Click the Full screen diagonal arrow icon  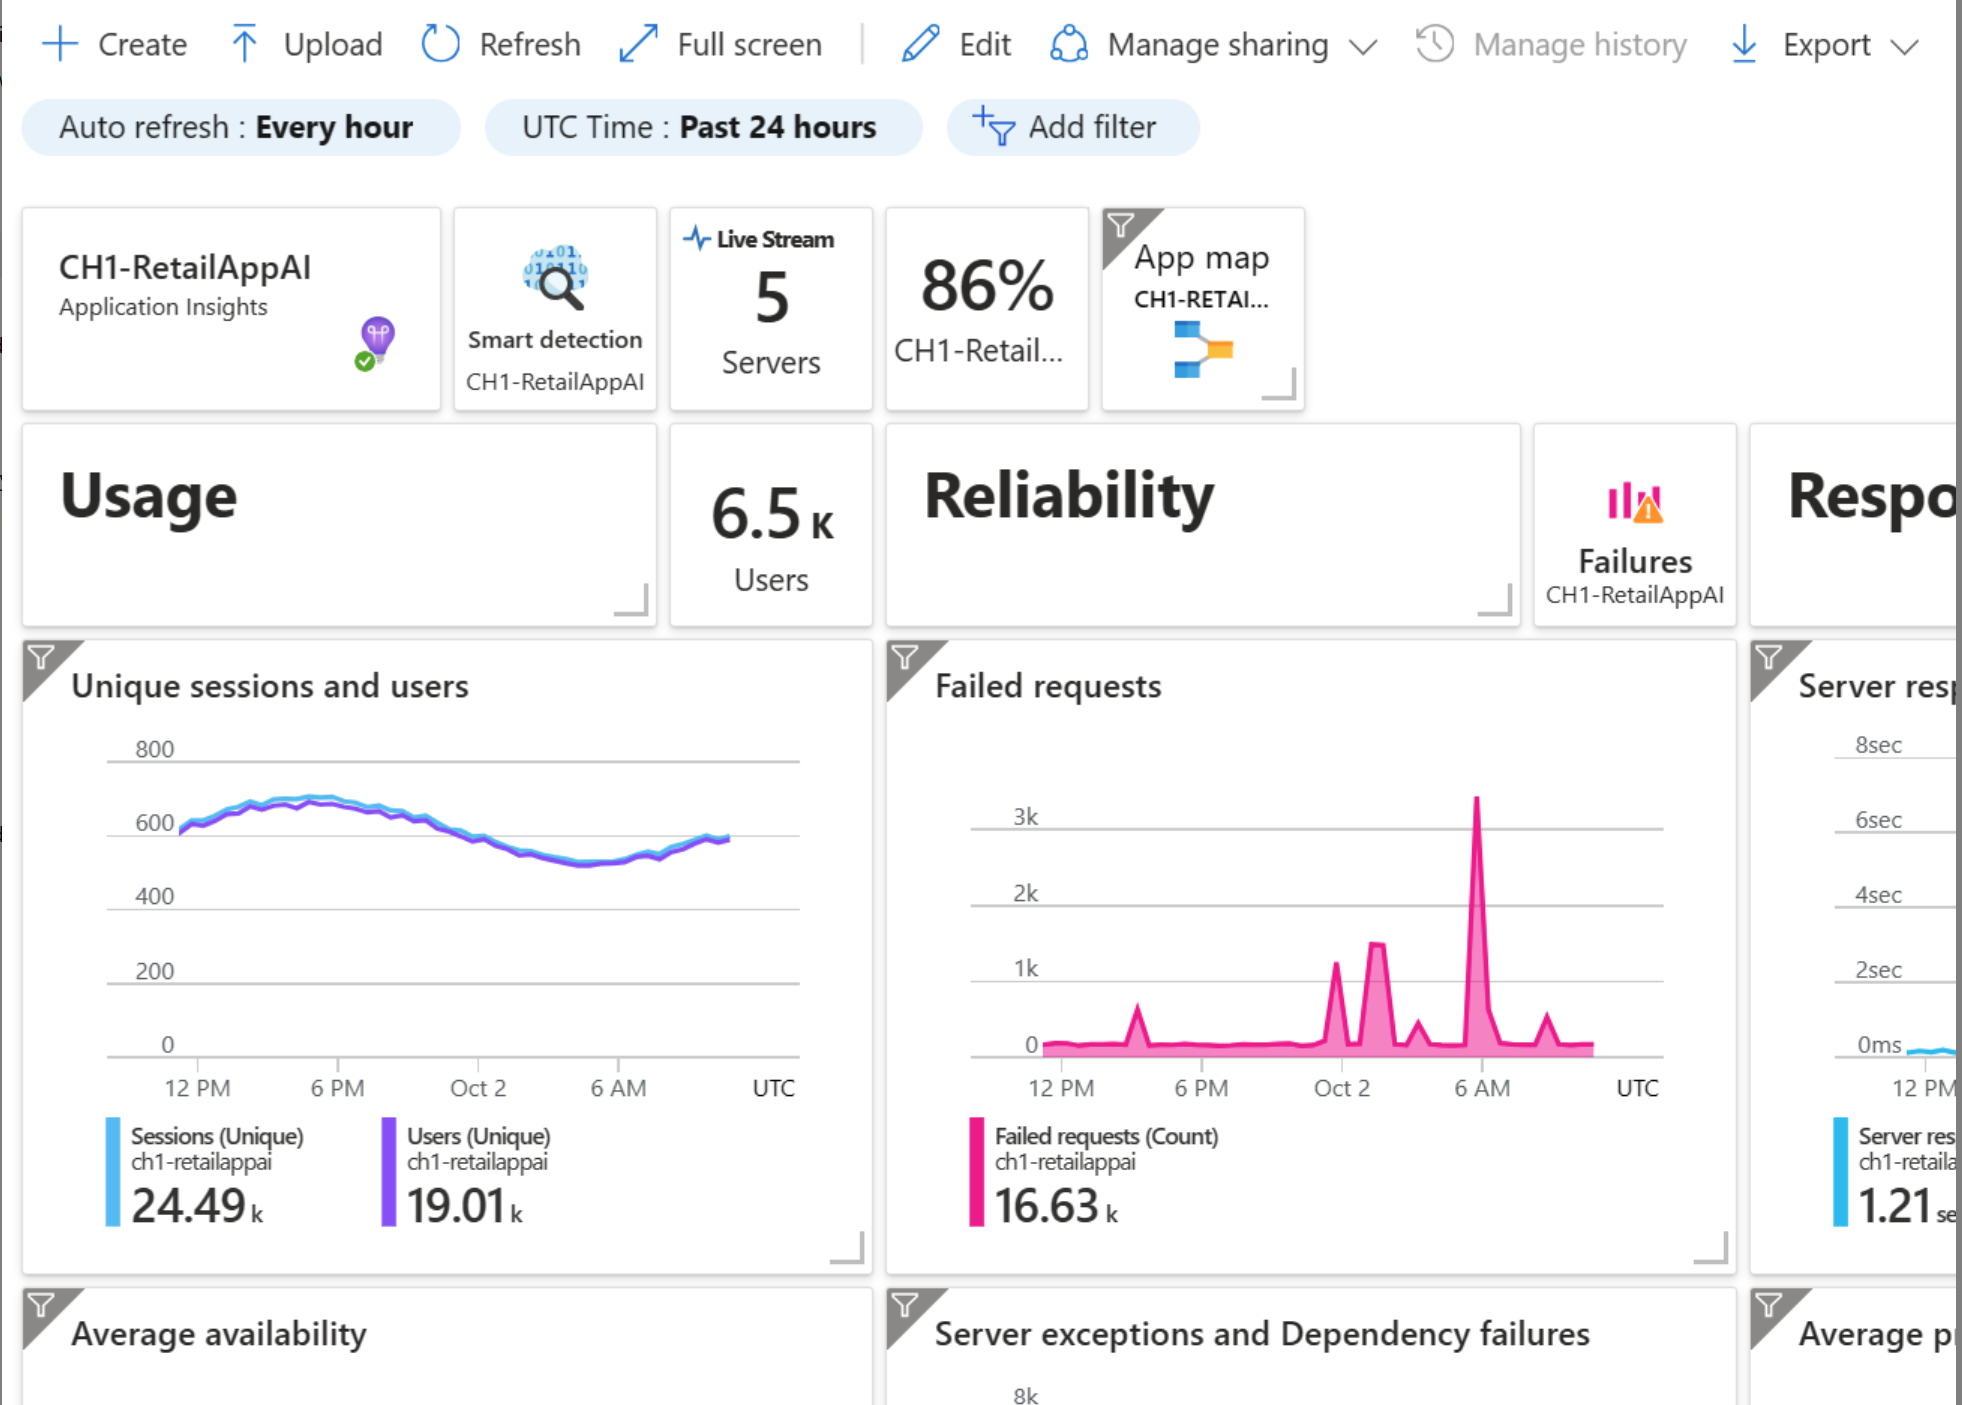pyautogui.click(x=638, y=44)
